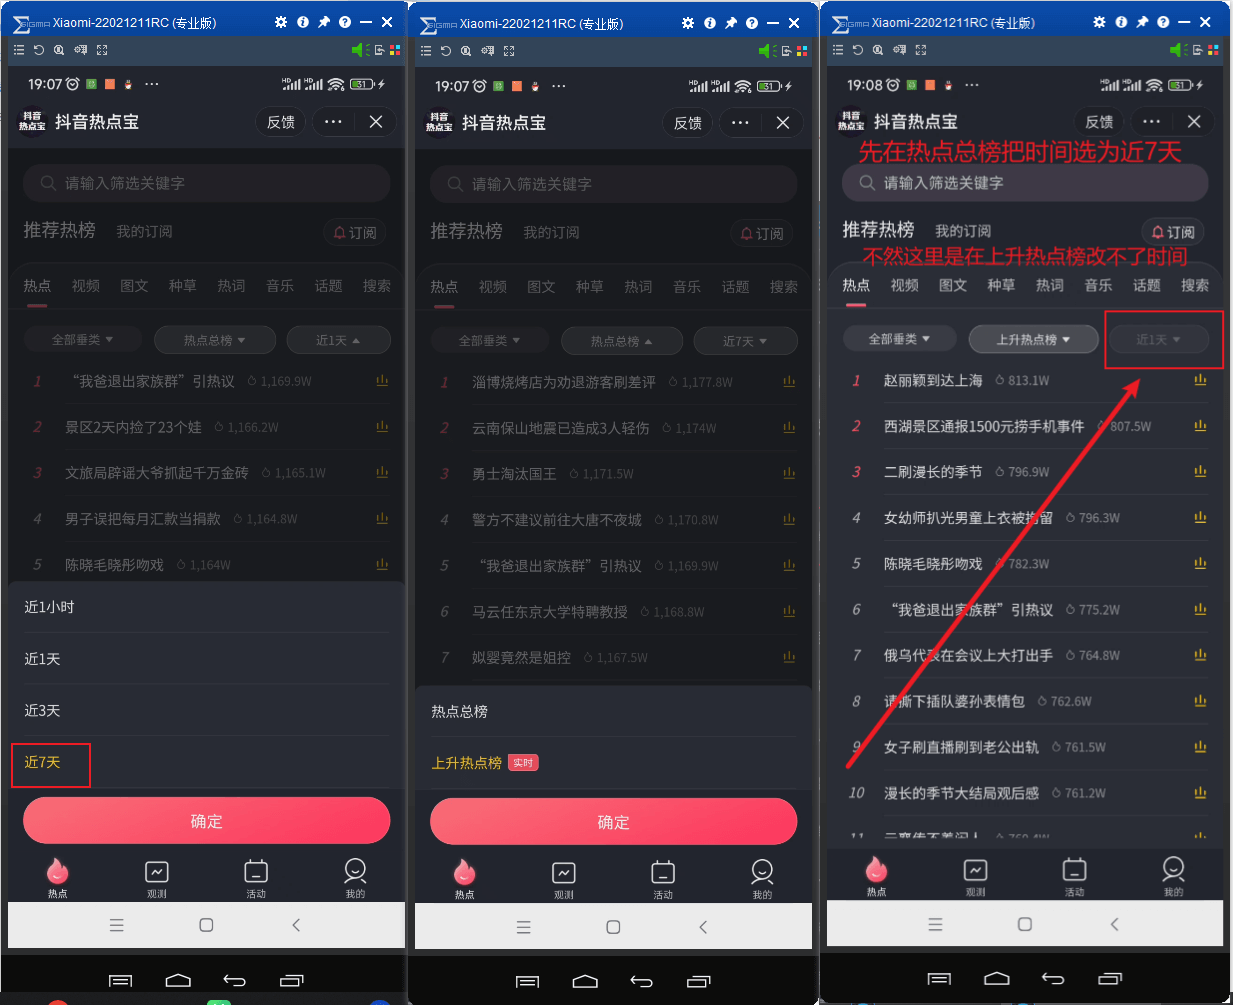This screenshot has height=1005, width=1233.
Task: Select 近7天 option in left window
Action: click(x=206, y=762)
